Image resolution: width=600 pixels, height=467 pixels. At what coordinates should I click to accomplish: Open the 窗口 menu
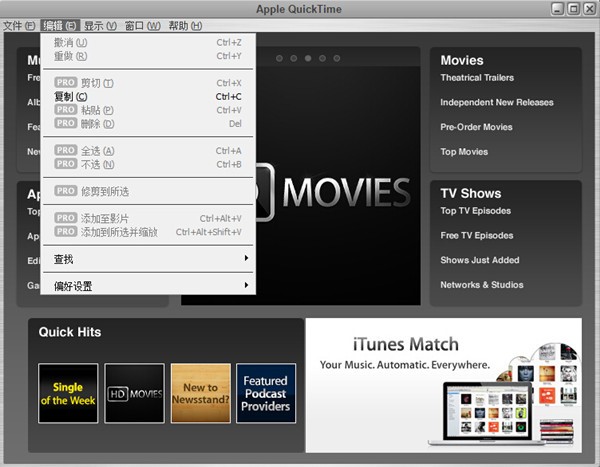click(142, 26)
